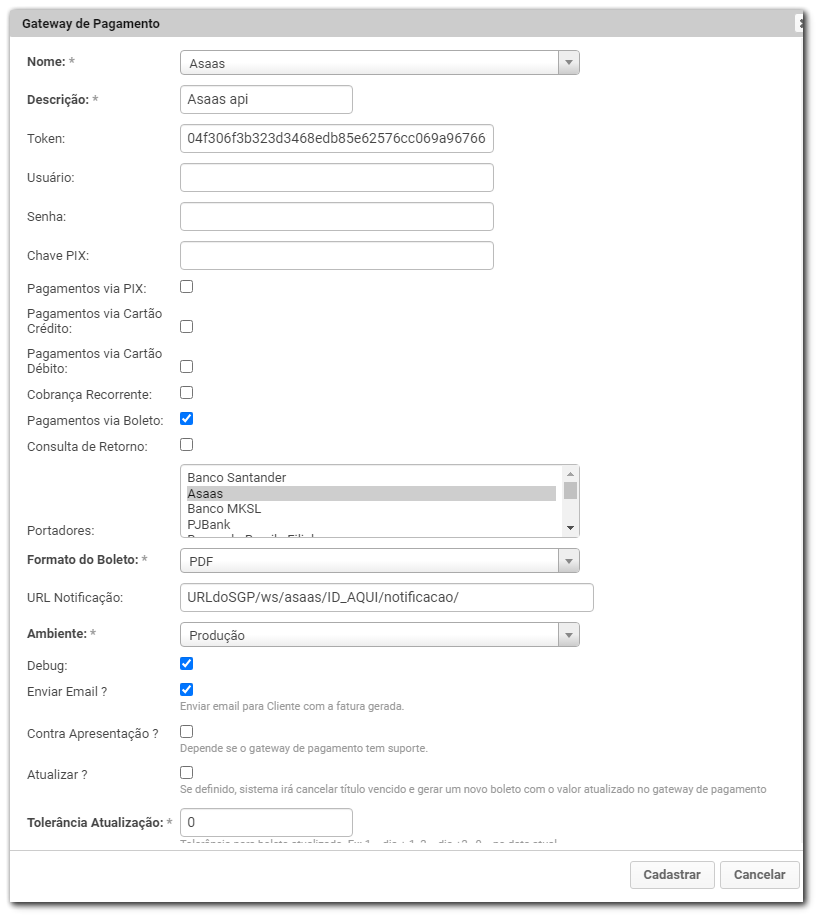Tick Pagamentos via Cartão Crédito checkbox
This screenshot has height=920, width=821.
(x=186, y=326)
